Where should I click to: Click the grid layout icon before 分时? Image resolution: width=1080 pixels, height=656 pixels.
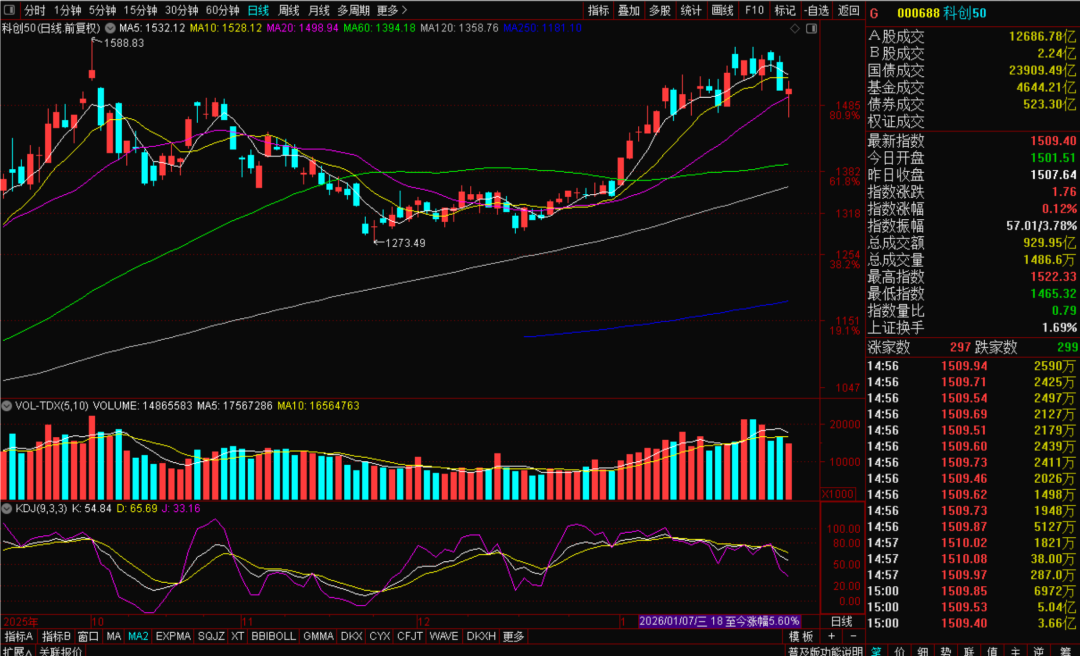[10, 10]
